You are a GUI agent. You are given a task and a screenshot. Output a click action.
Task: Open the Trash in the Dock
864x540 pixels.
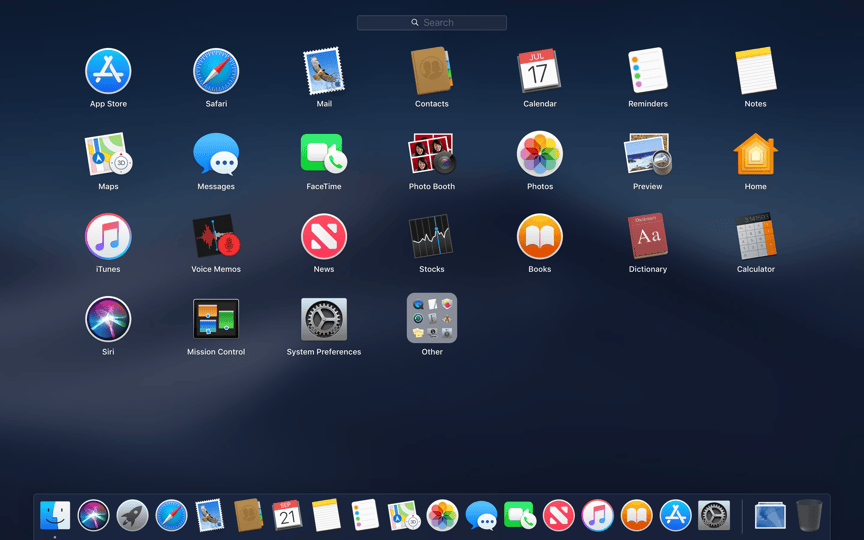point(809,515)
